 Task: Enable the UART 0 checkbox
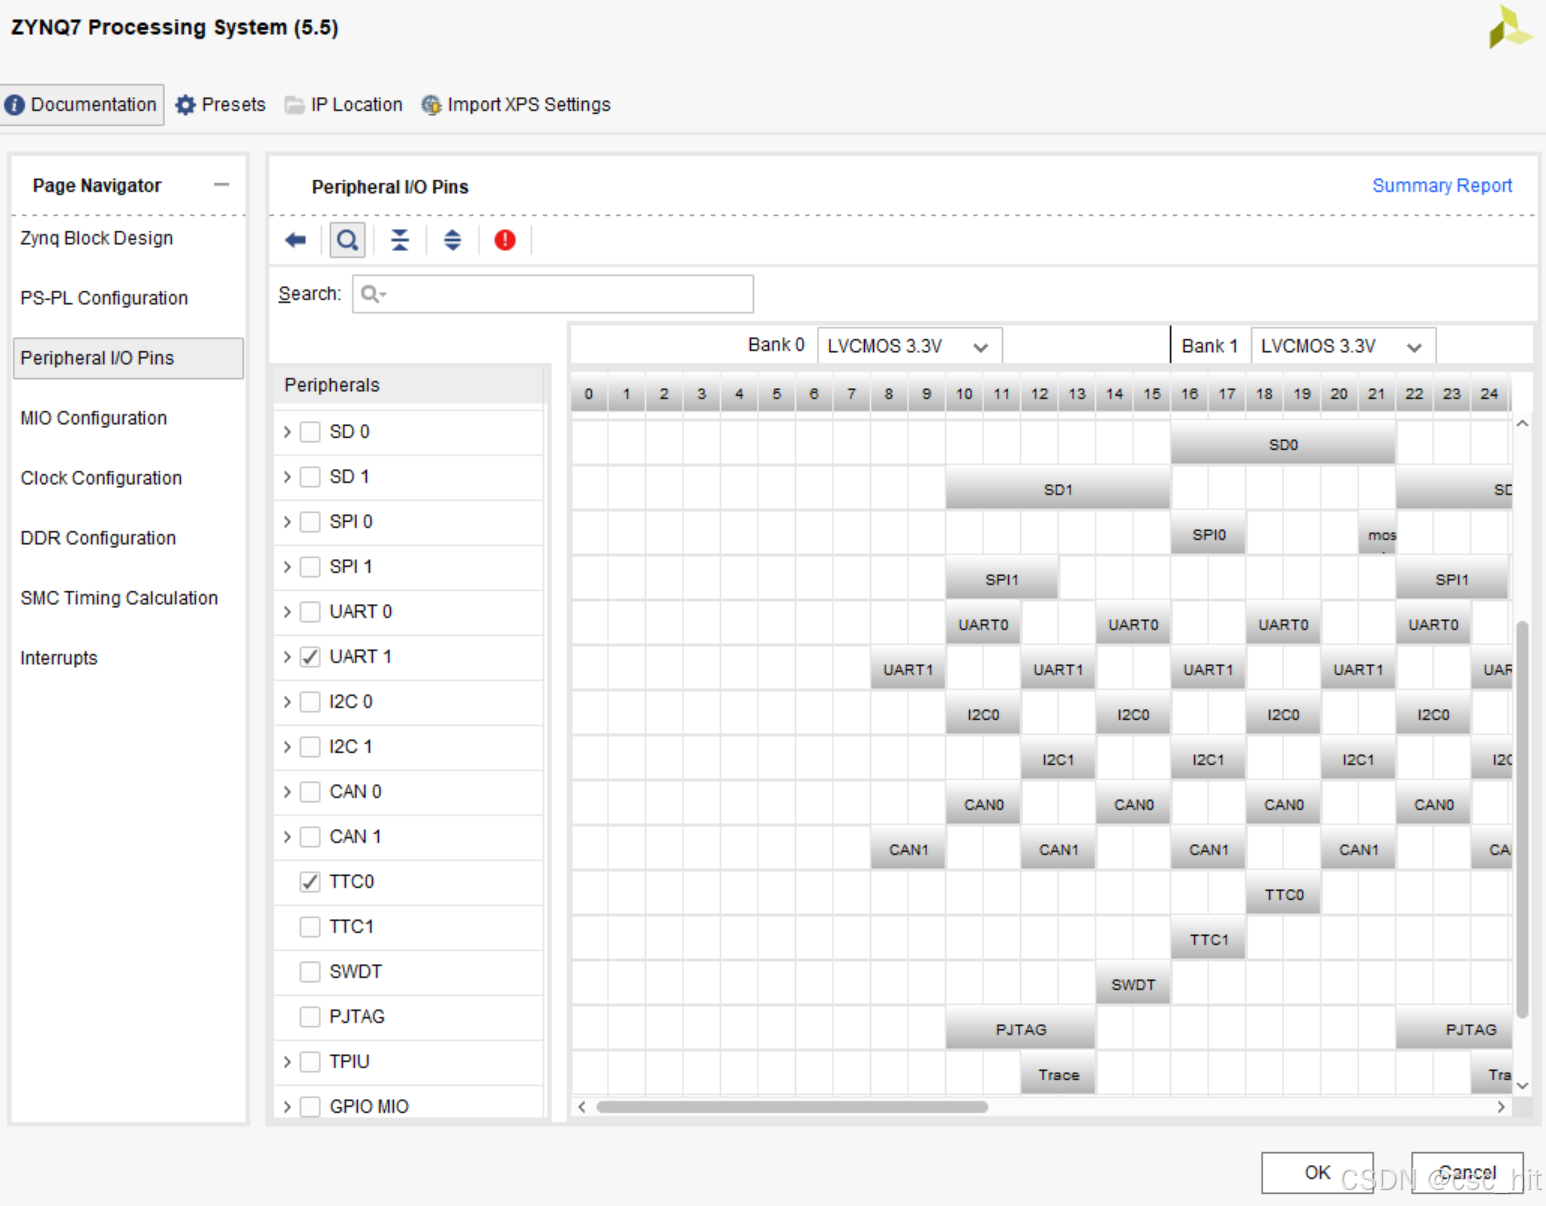tap(310, 612)
